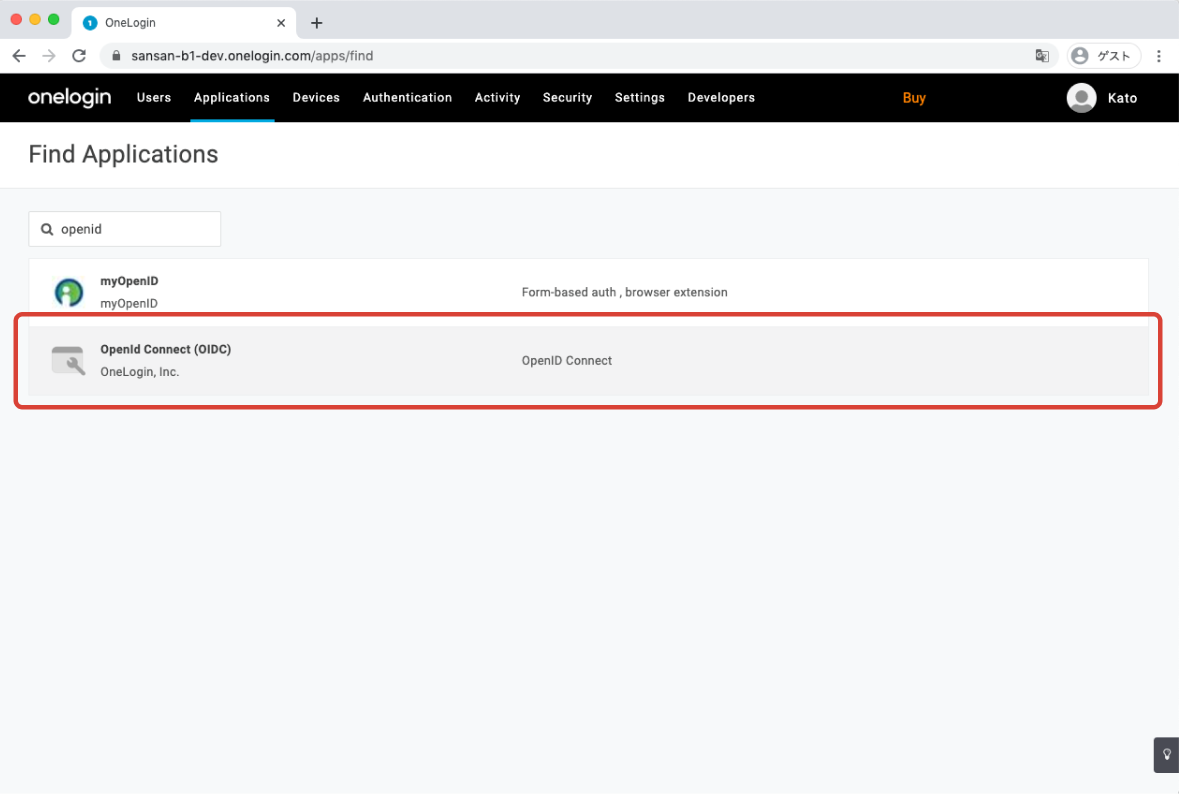The height and width of the screenshot is (794, 1179).
Task: Focus the browser address bar
Action: coord(579,56)
